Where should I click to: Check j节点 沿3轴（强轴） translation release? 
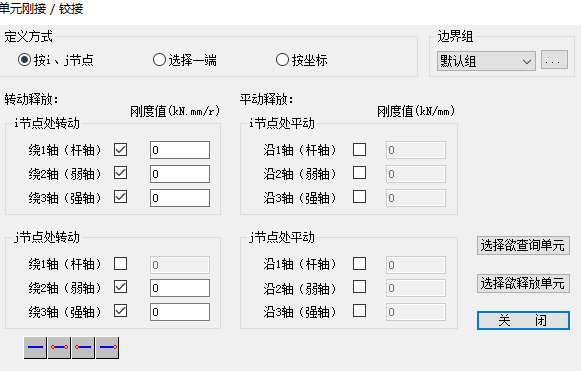359,311
